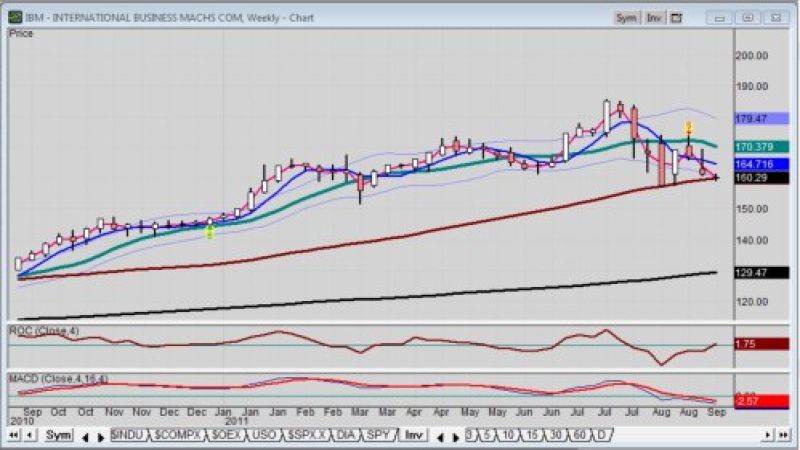This screenshot has height=450, width=800.
Task: Restore the chart window size
Action: point(745,18)
